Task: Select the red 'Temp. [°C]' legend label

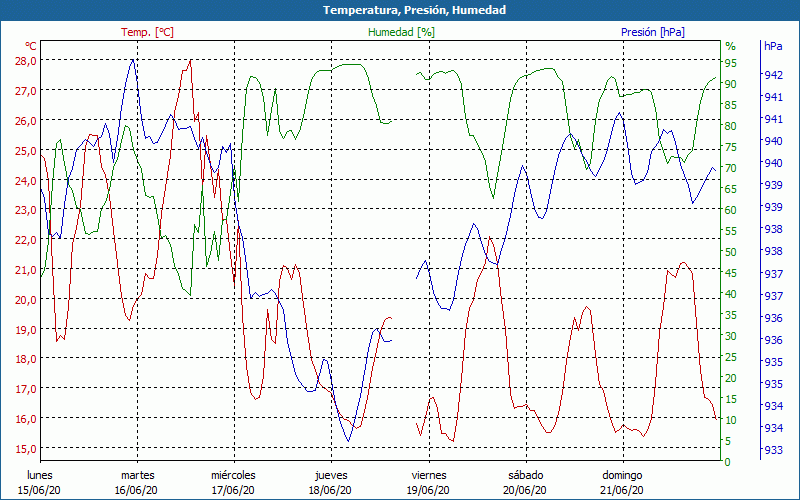Action: click(x=147, y=32)
